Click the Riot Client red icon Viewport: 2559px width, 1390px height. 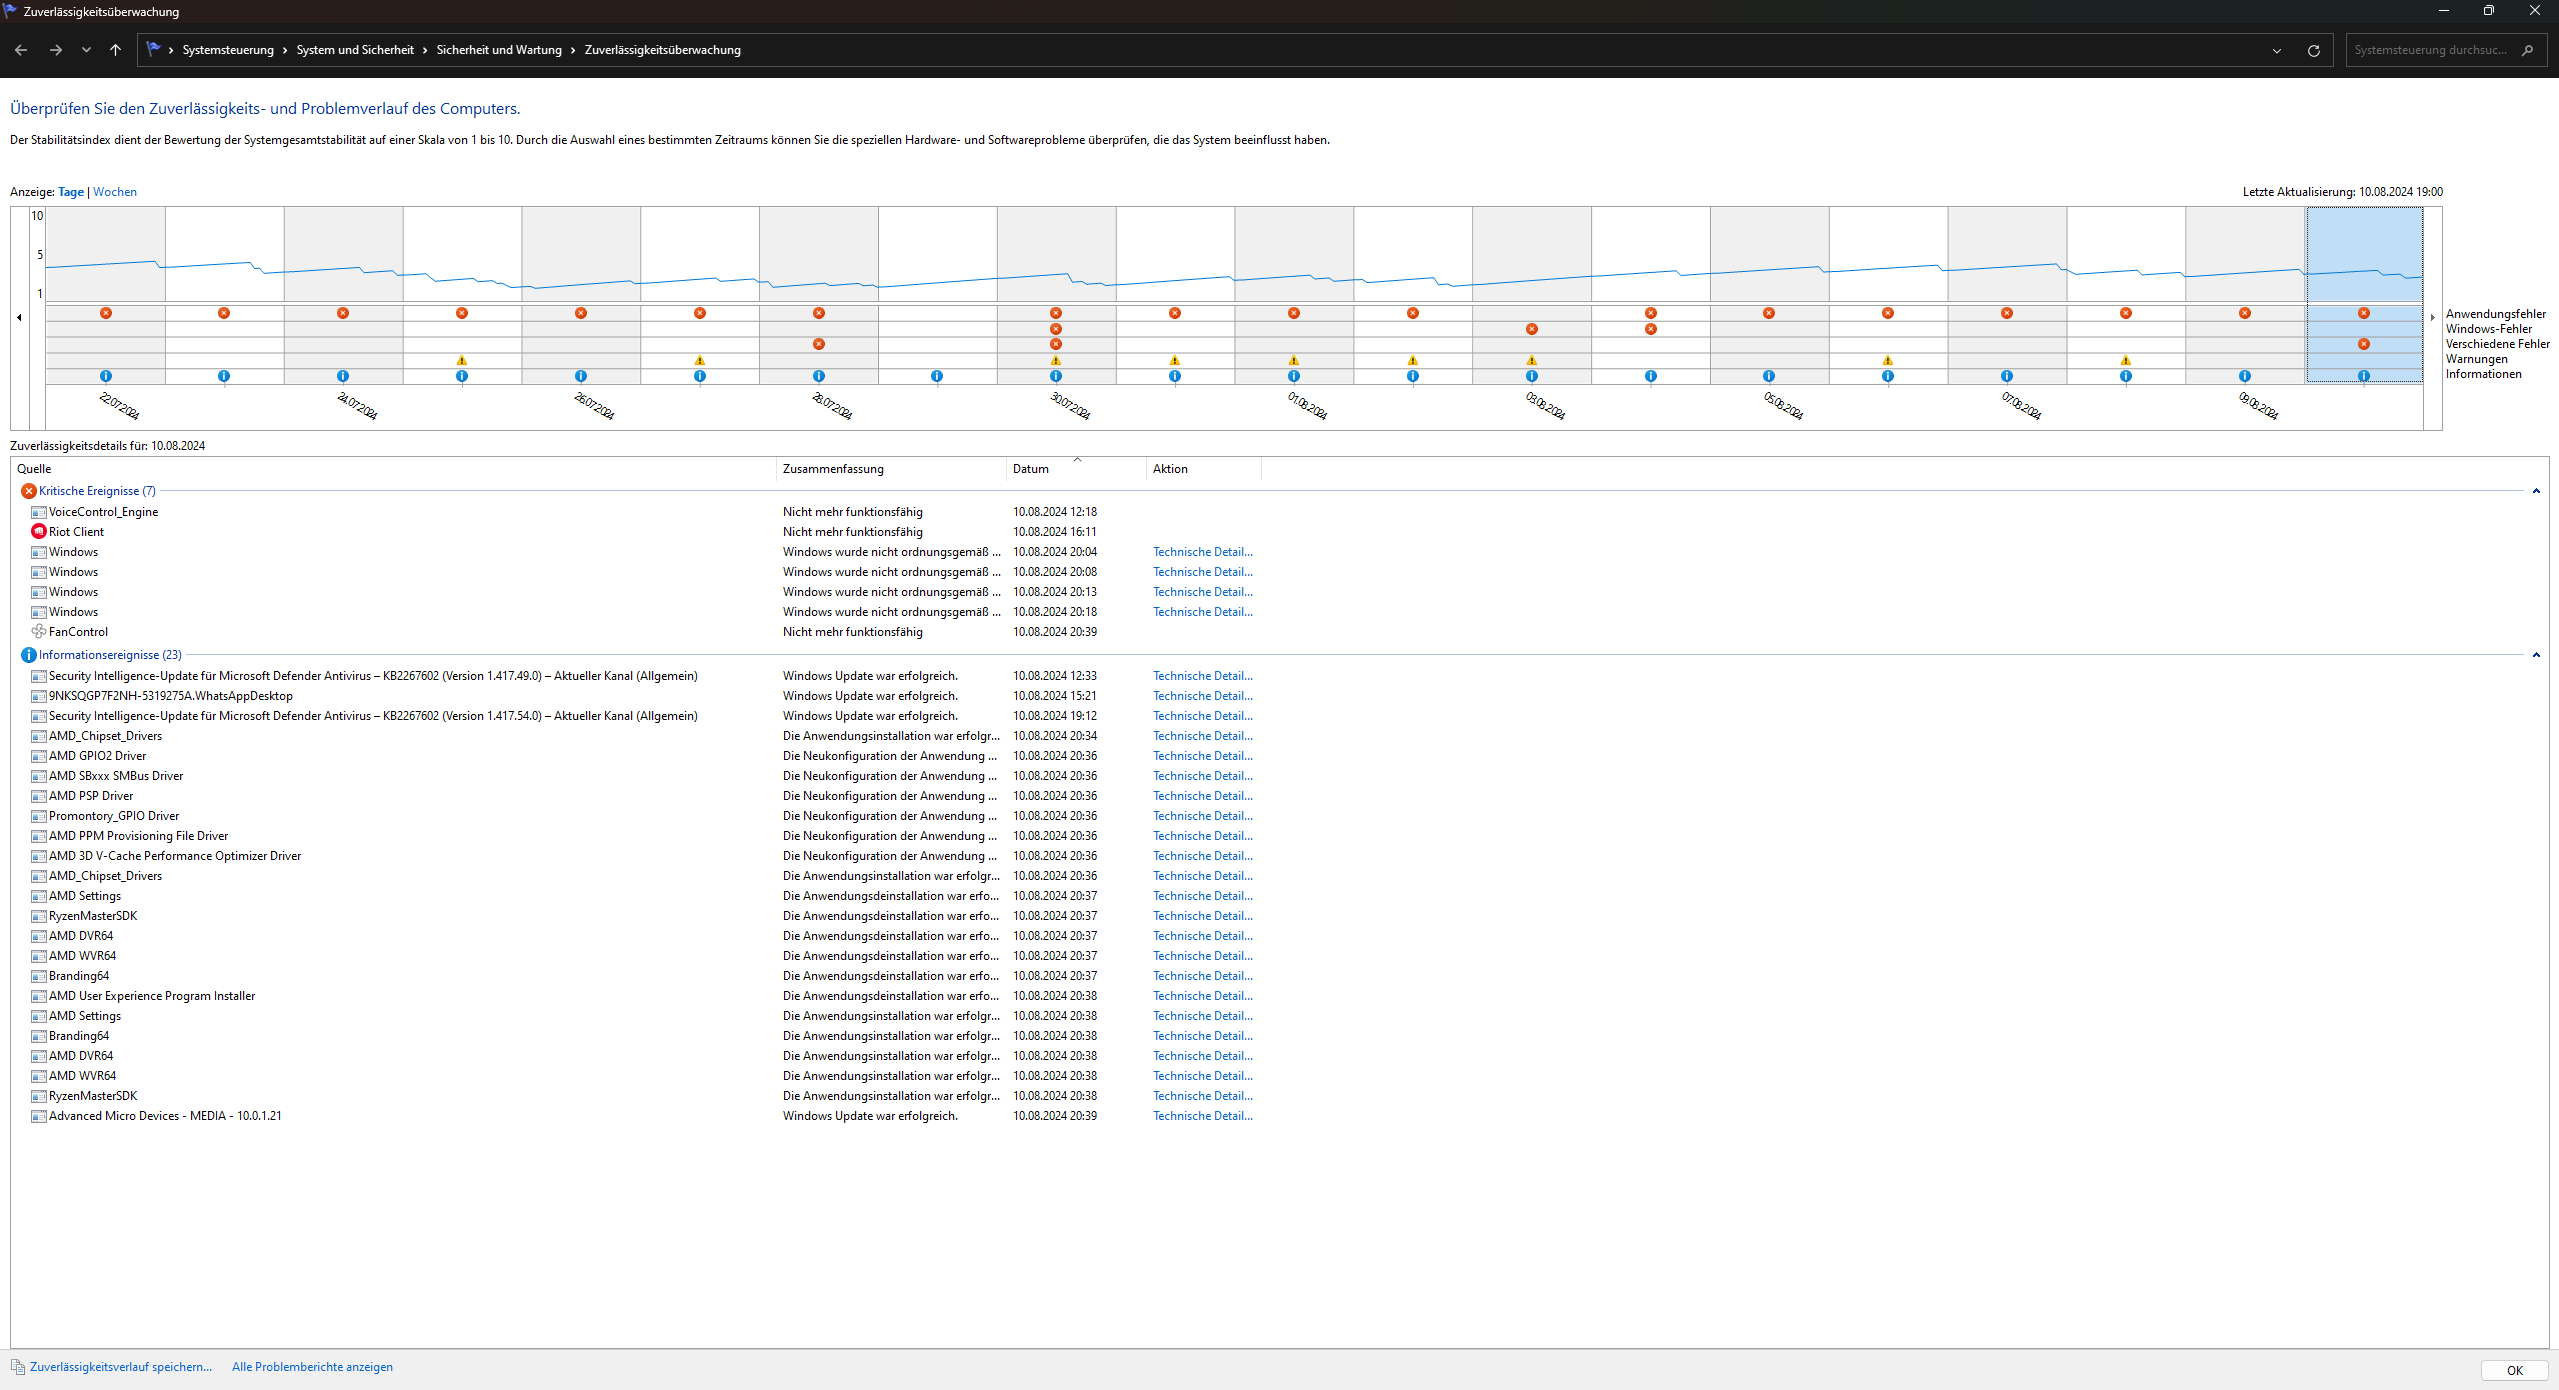(39, 532)
